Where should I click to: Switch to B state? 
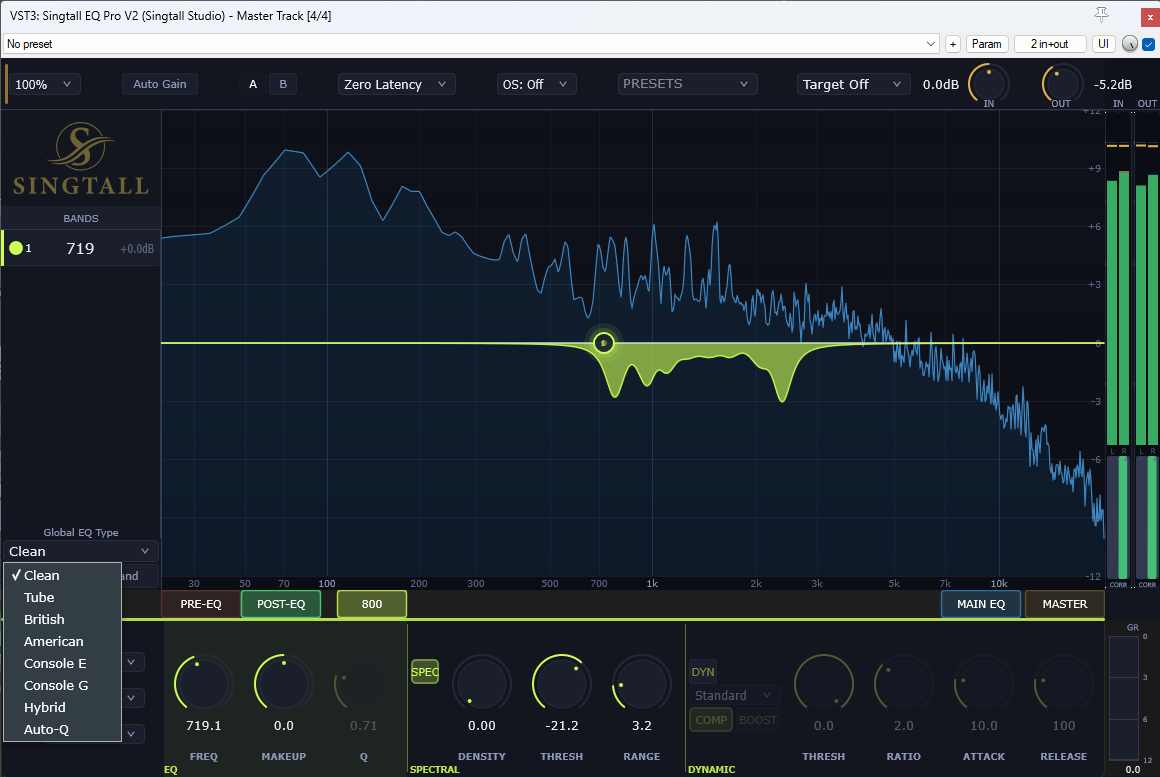283,84
